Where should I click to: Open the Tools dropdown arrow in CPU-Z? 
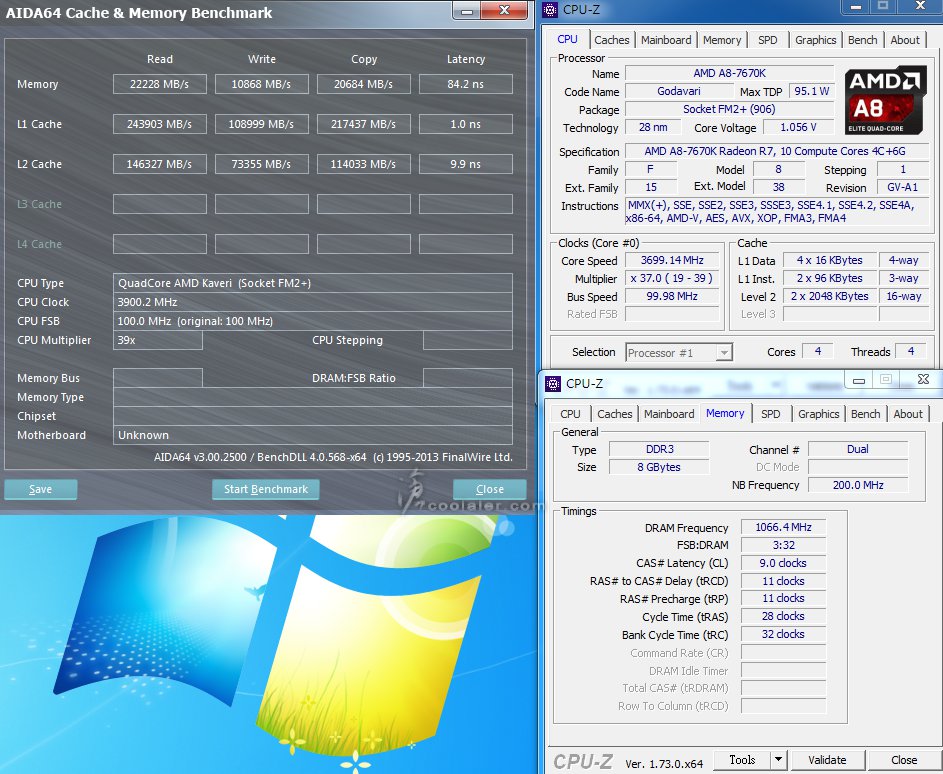(778, 760)
